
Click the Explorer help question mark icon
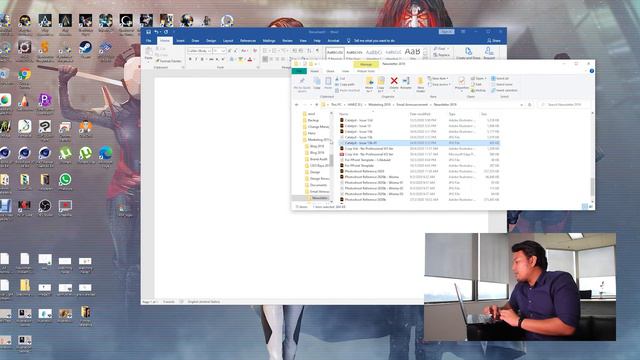[591, 71]
